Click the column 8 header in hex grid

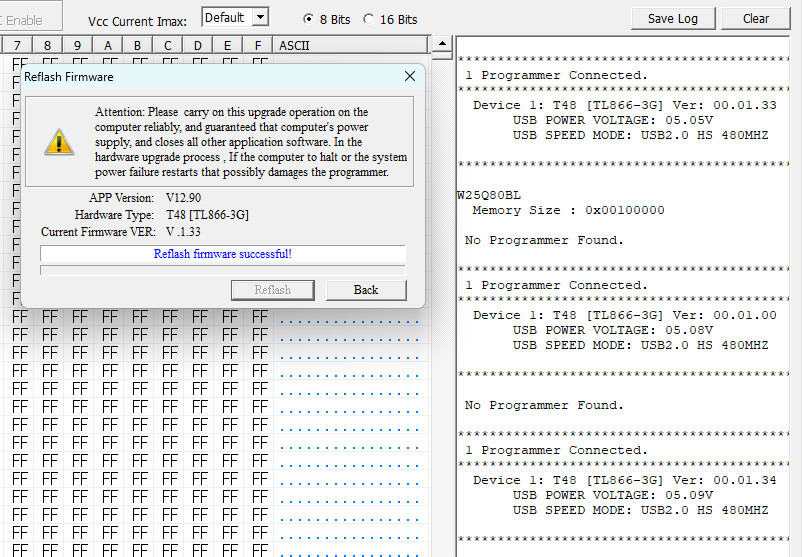47,46
